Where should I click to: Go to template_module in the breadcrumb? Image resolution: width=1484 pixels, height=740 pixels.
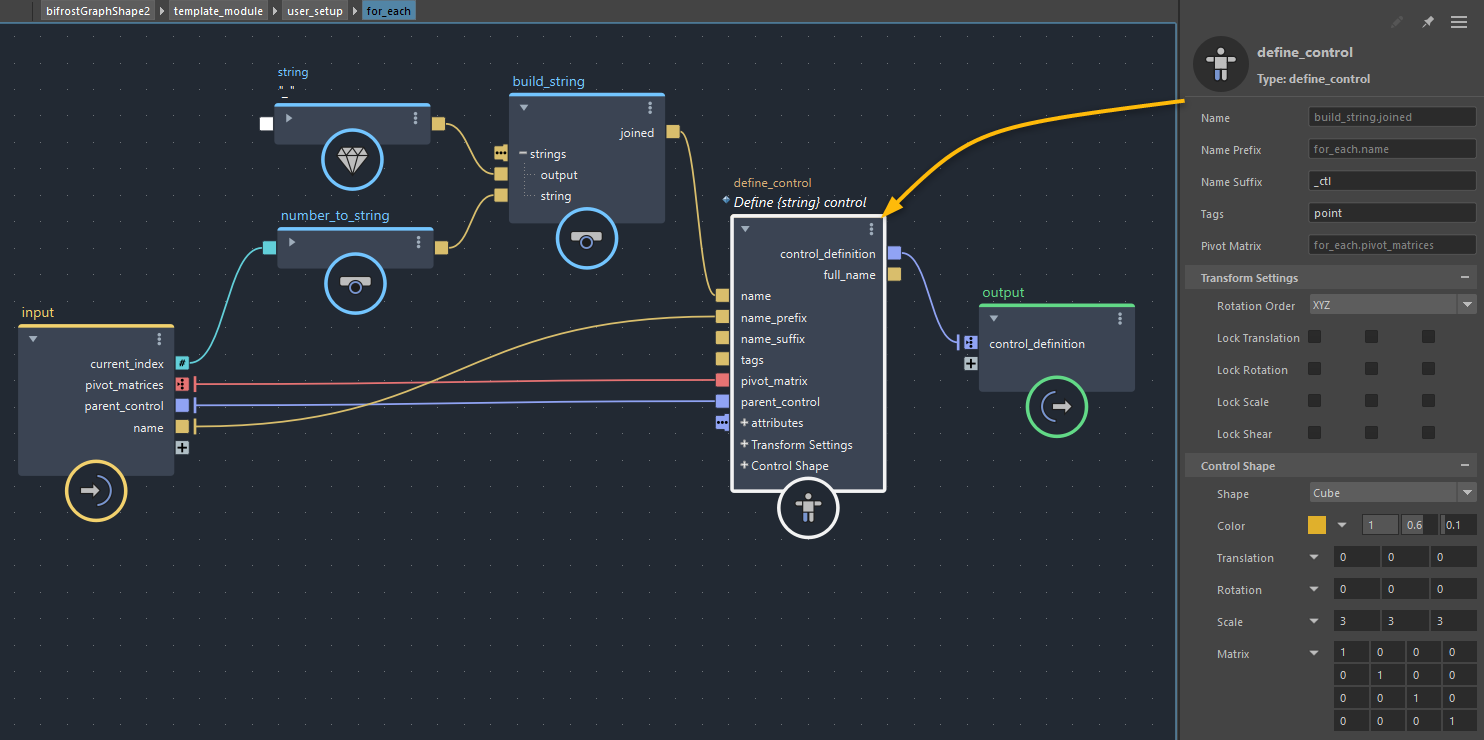[x=218, y=11]
